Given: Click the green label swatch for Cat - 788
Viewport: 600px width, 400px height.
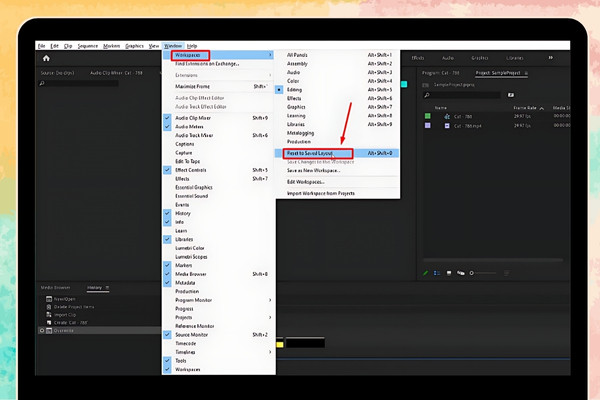Looking at the screenshot, I should tap(428, 116).
